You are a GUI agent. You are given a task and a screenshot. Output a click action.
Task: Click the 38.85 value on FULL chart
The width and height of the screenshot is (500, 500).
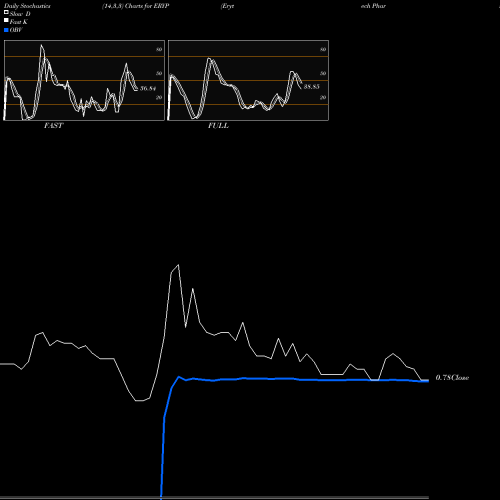coord(312,87)
